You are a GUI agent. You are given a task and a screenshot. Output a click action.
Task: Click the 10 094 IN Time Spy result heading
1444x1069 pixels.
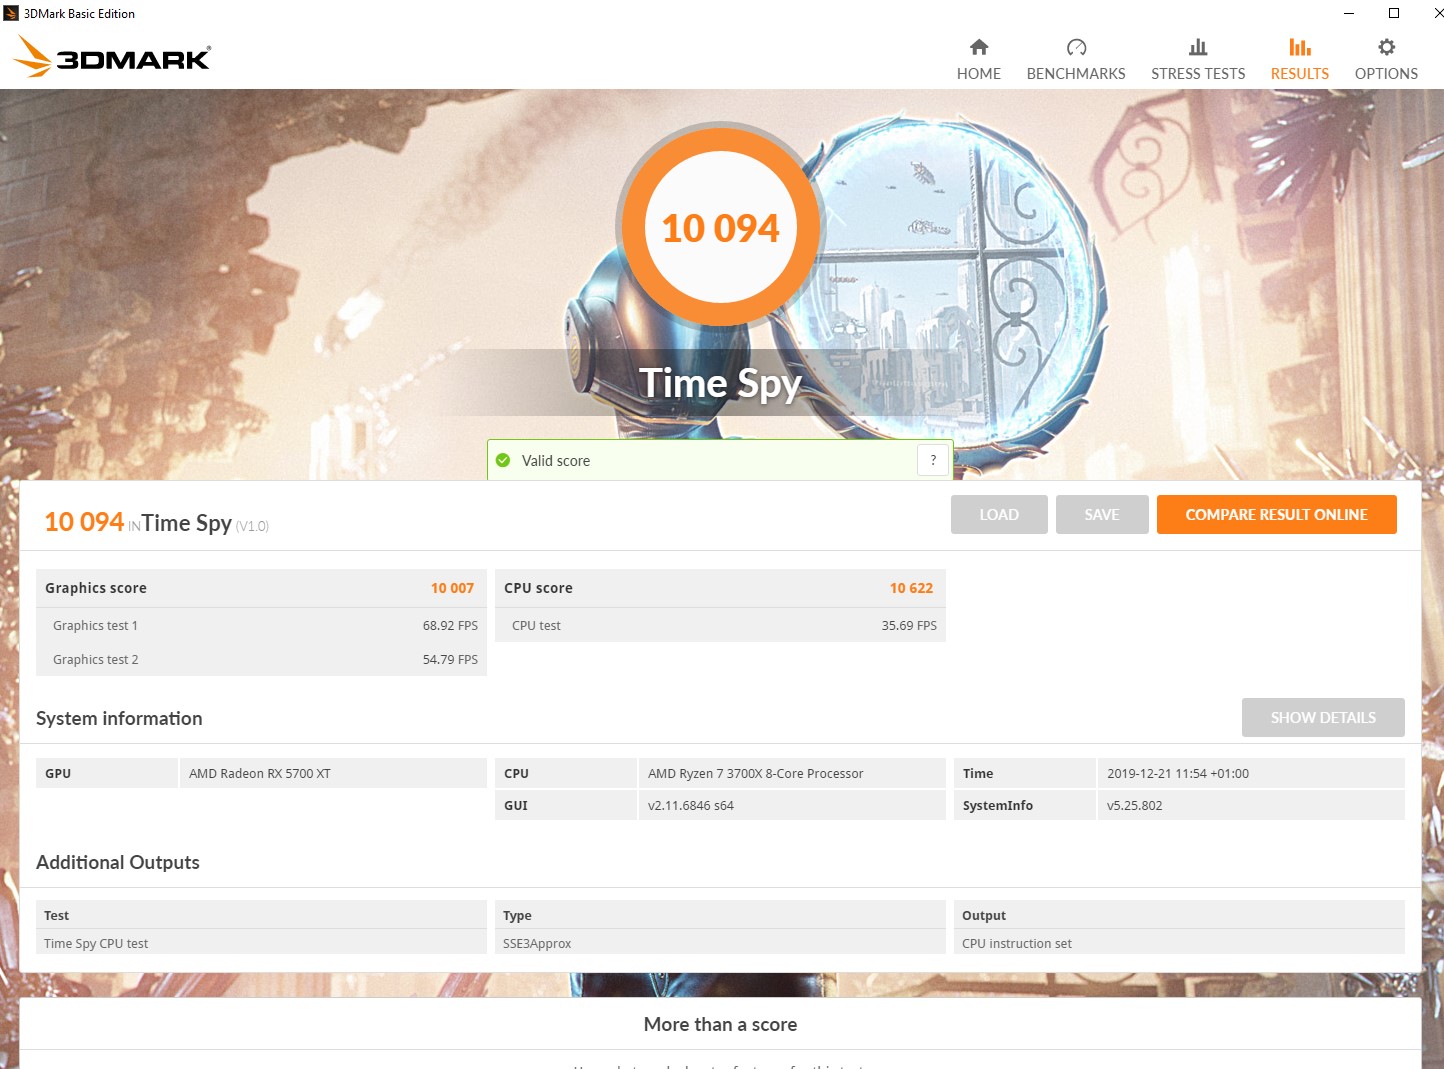(157, 523)
